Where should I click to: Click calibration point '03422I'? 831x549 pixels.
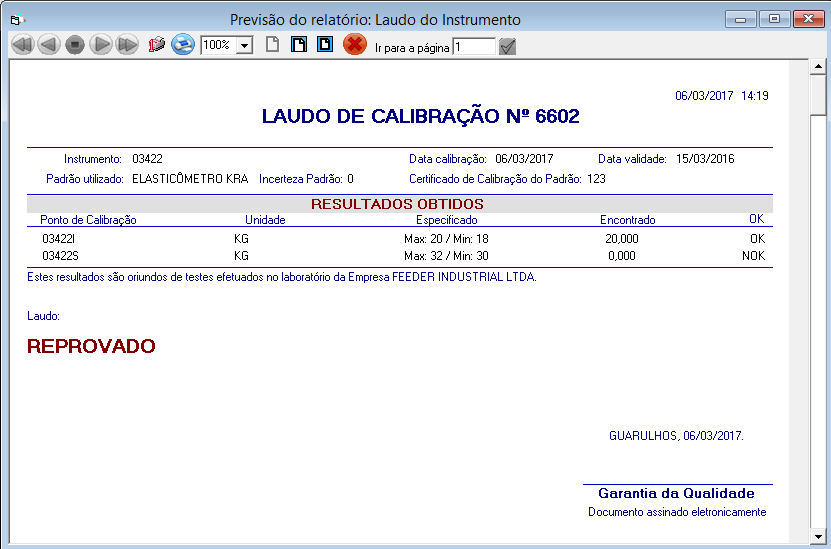tap(58, 239)
